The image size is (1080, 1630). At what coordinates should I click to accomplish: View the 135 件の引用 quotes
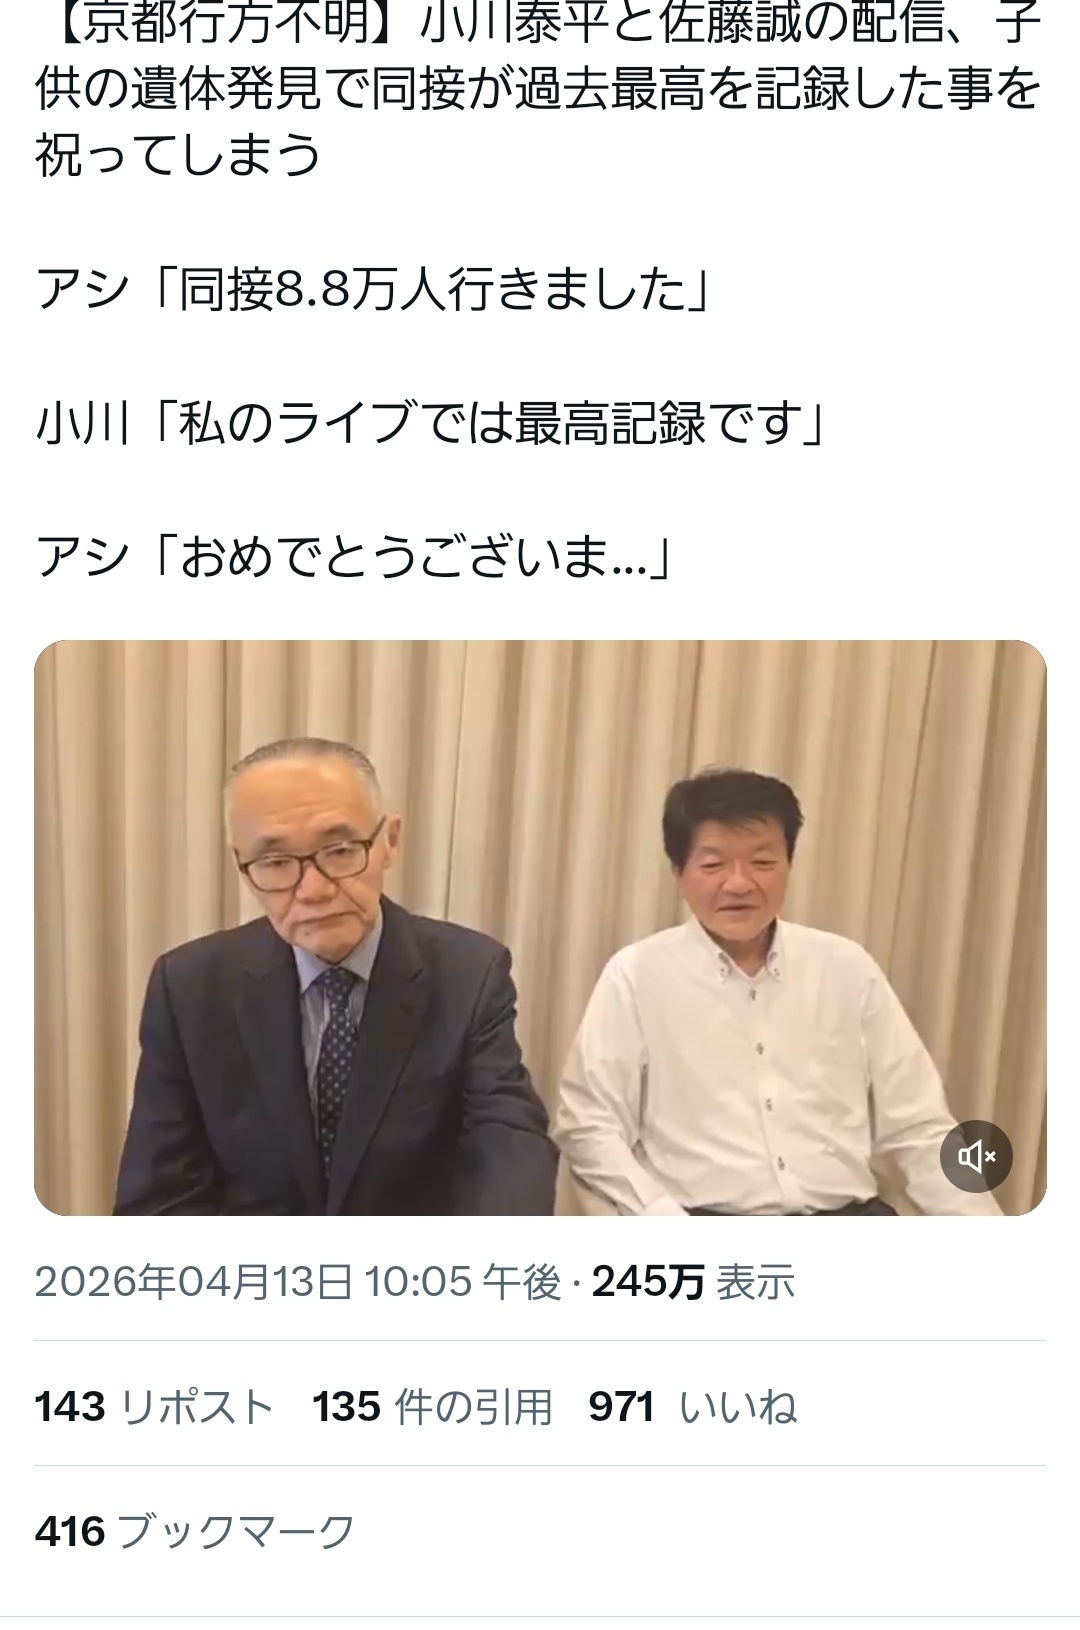432,1407
